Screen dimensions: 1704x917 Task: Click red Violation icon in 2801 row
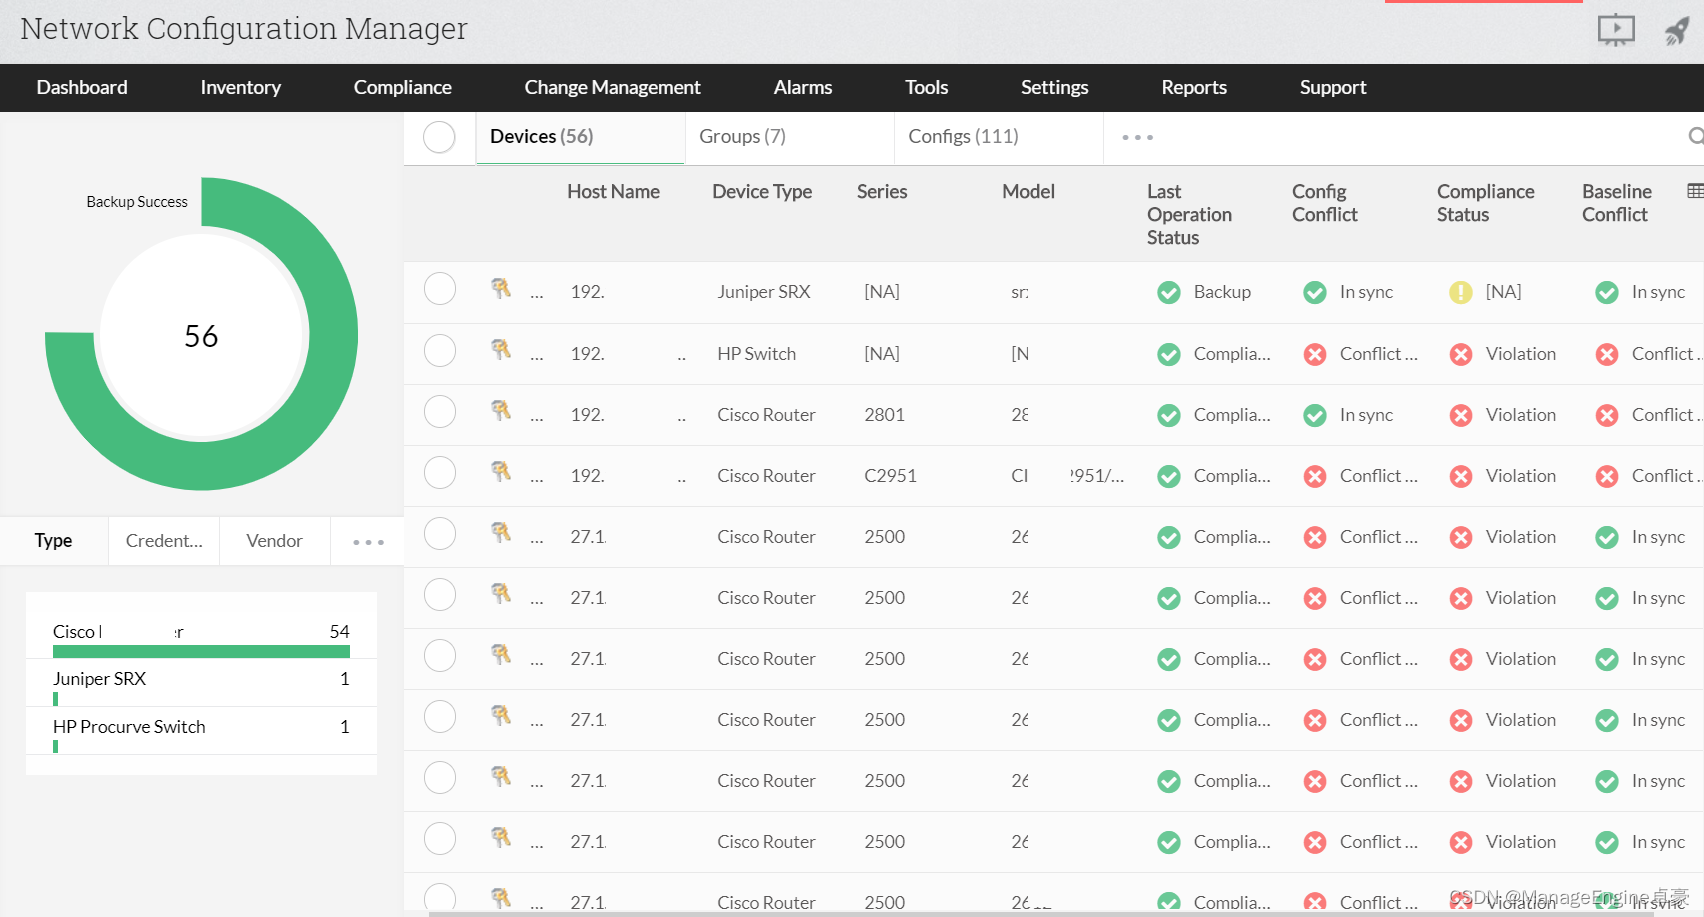[1461, 415]
